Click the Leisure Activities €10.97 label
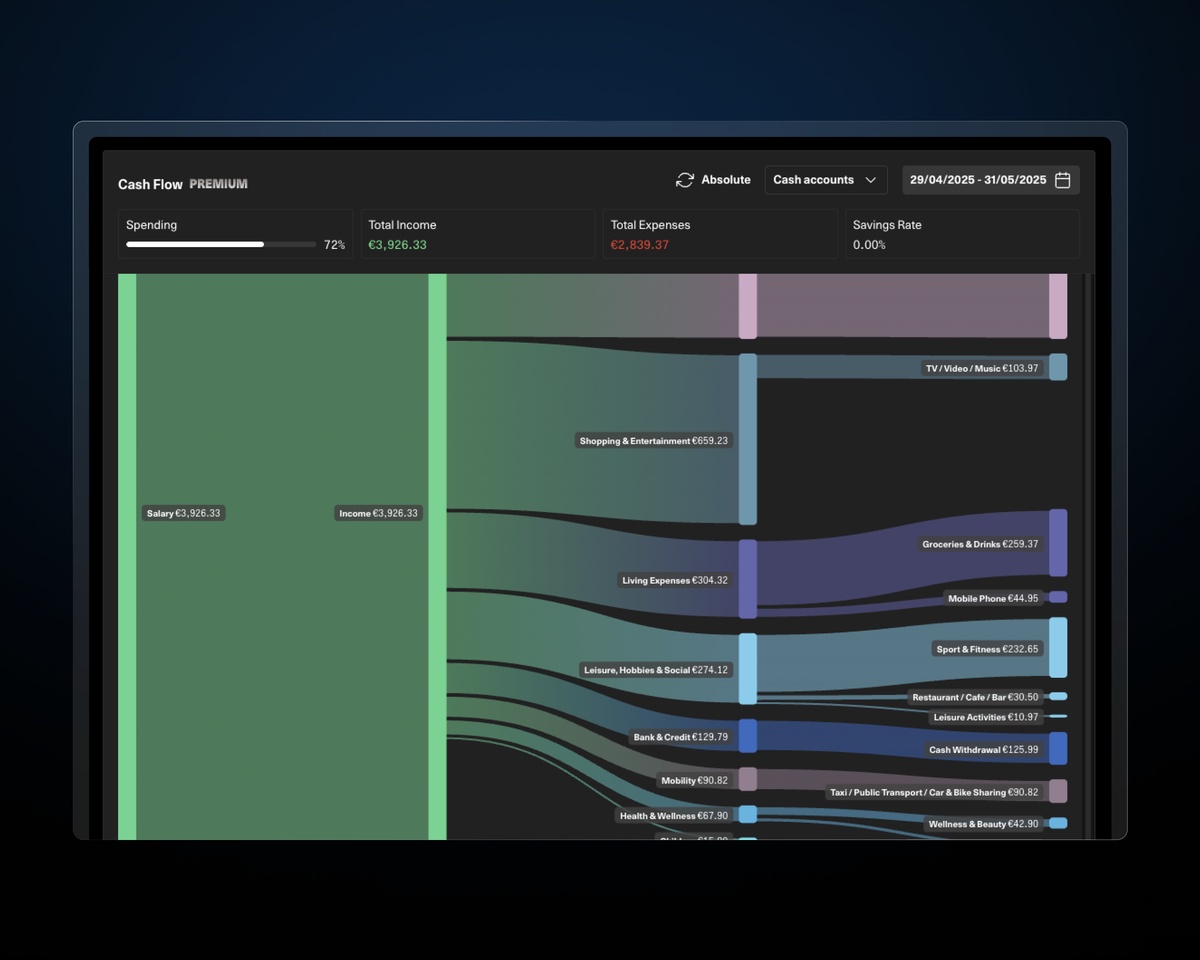 tap(986, 717)
